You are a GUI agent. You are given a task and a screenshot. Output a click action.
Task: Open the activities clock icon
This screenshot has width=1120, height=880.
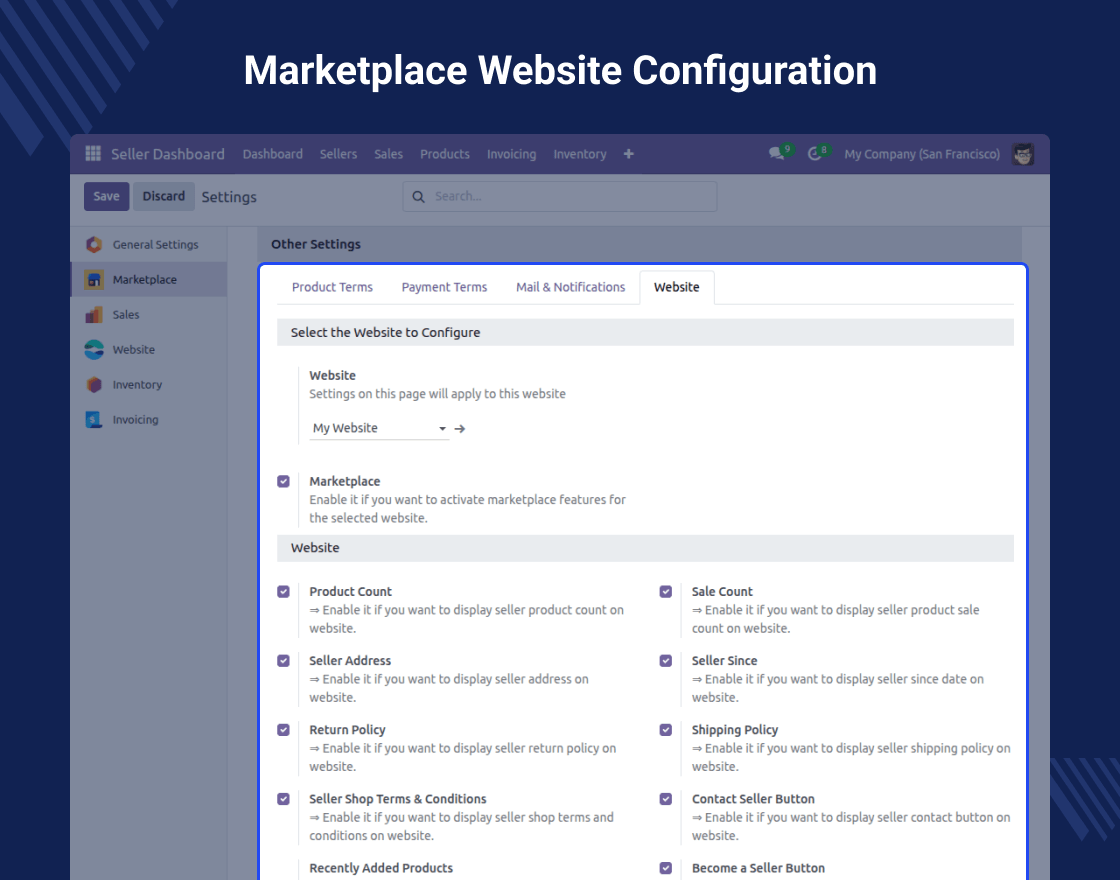point(814,154)
